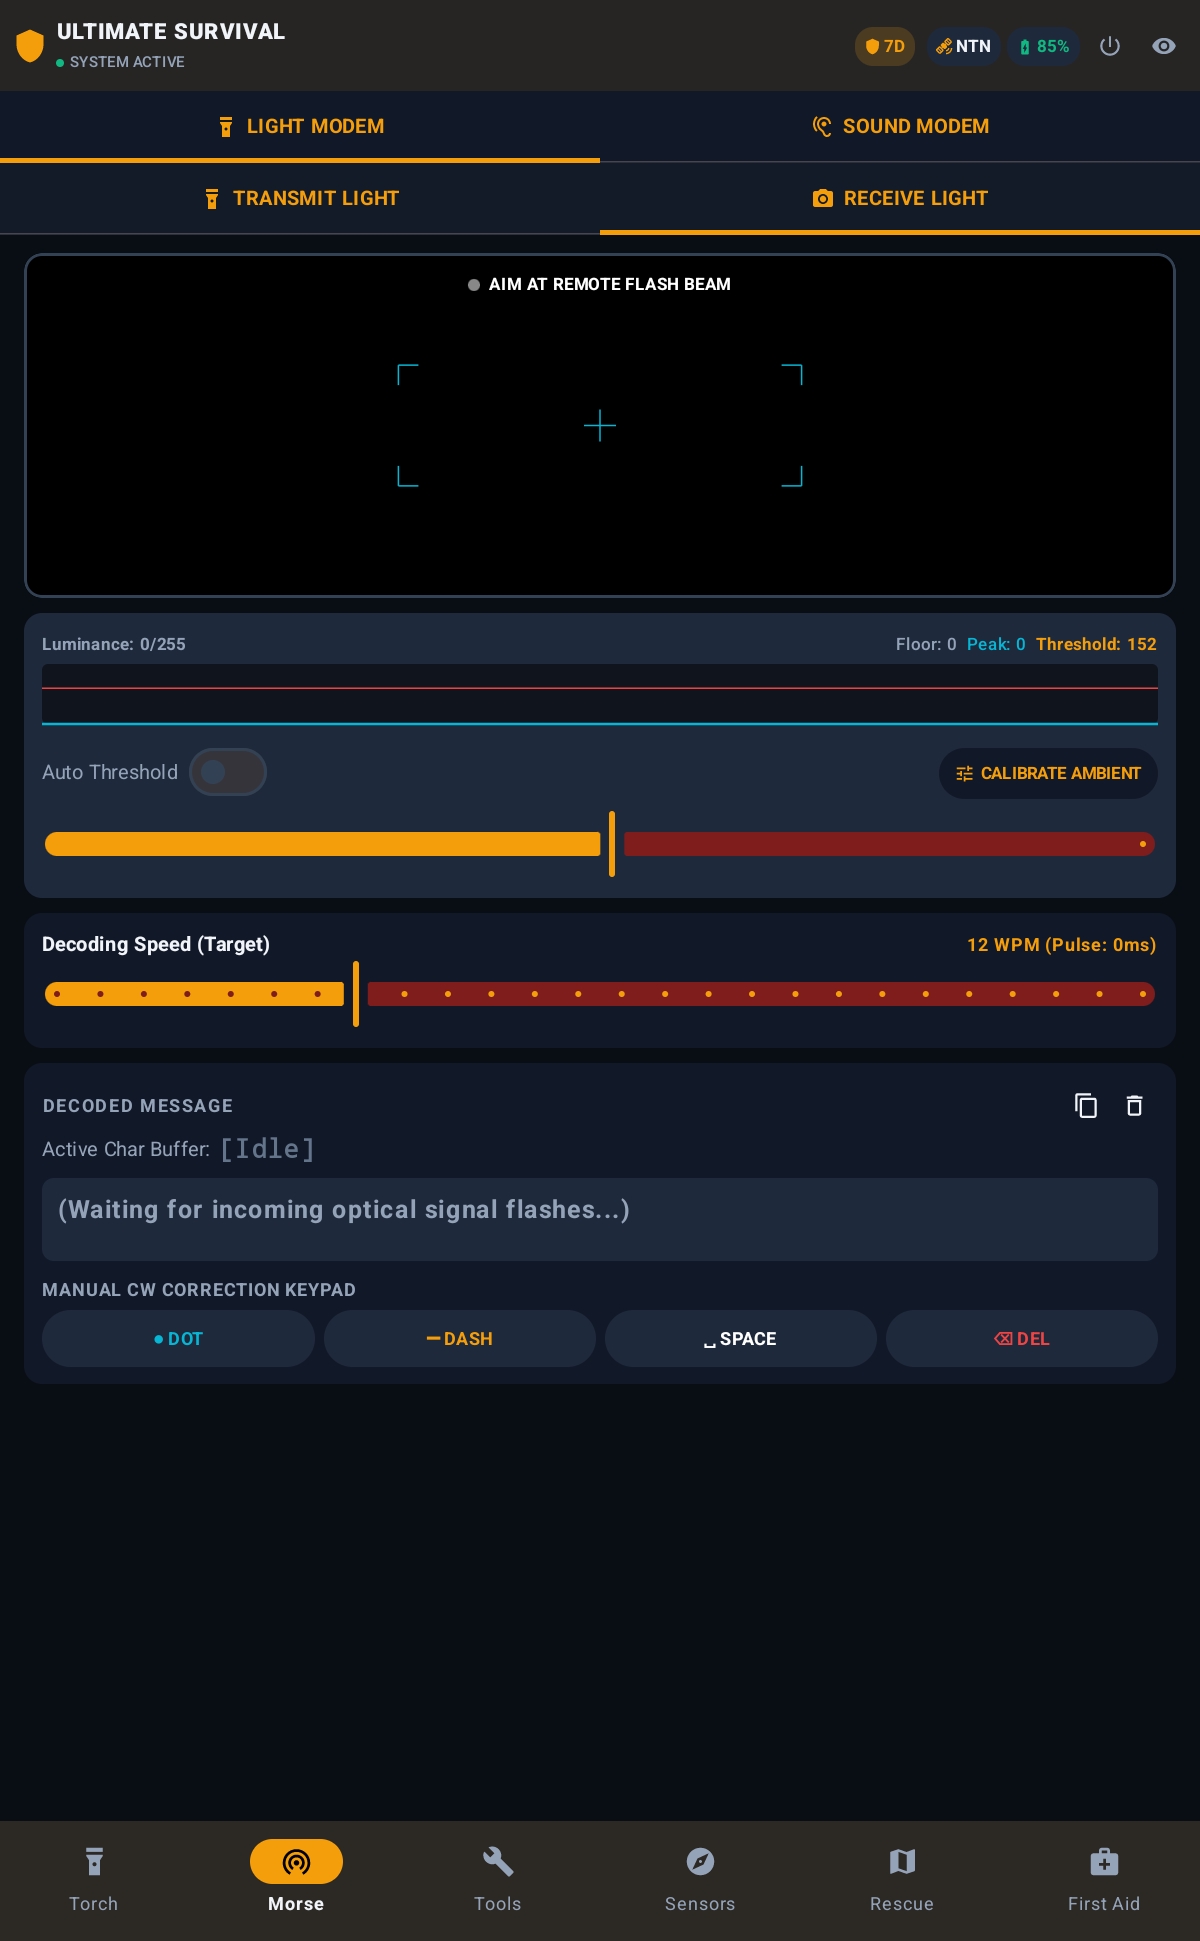This screenshot has width=1200, height=1941.
Task: Click Calibrate Ambient button
Action: [1048, 773]
